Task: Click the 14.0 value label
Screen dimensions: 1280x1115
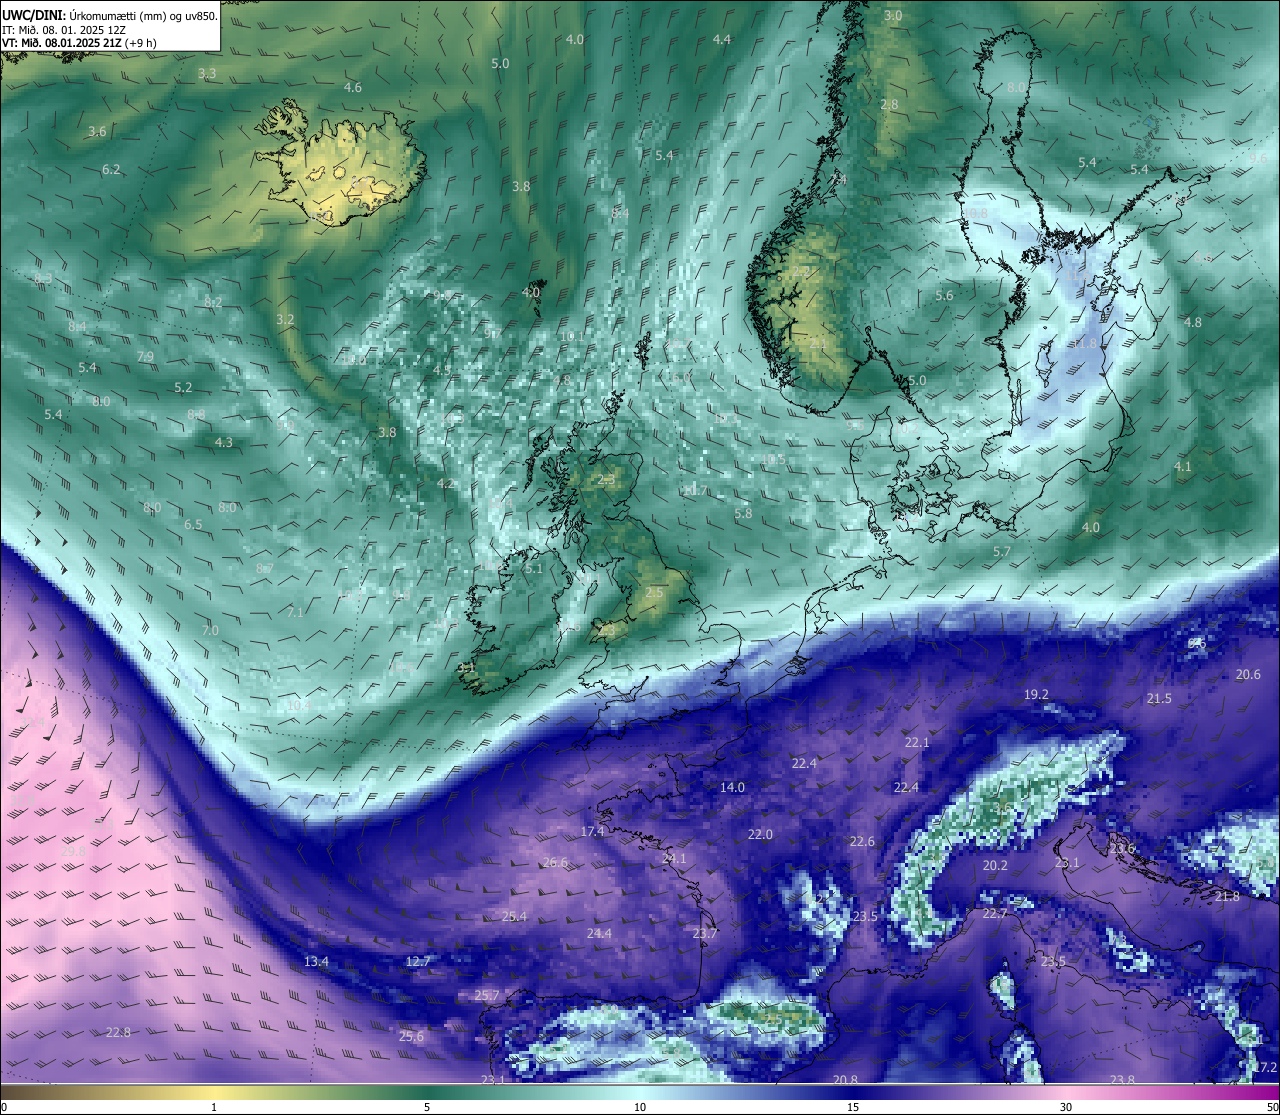Action: coord(732,787)
